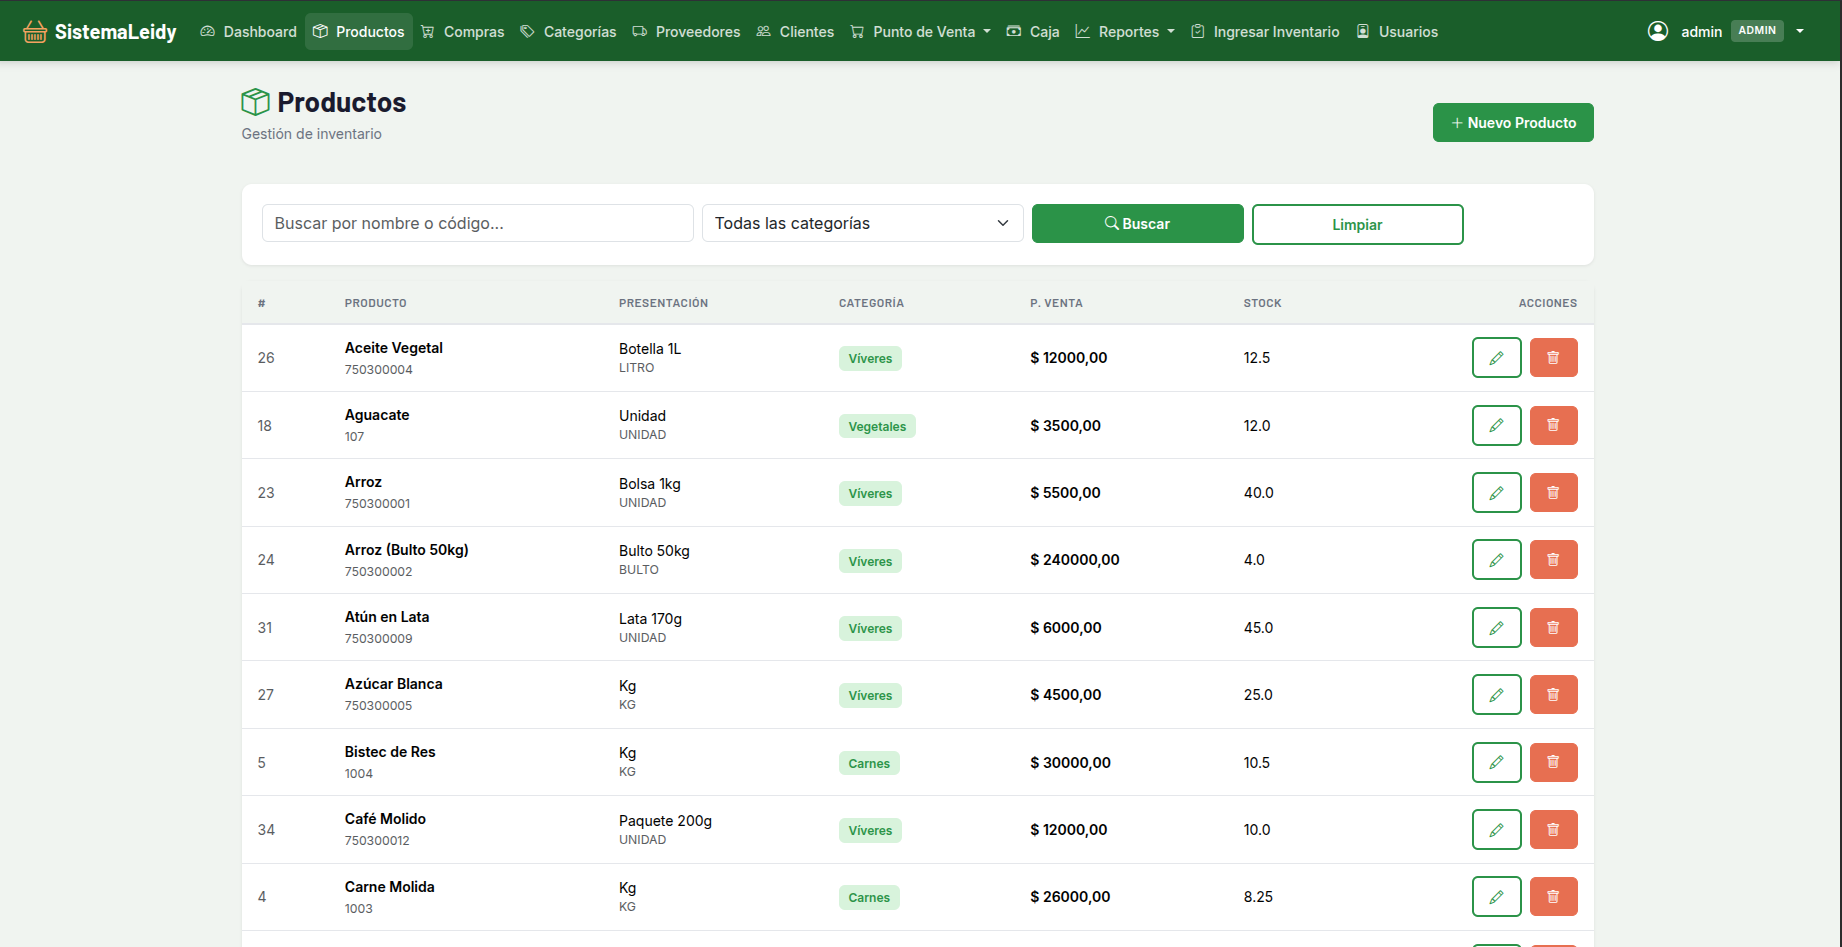Open the admin account dropdown arrow
This screenshot has height=947, width=1842.
point(1800,31)
